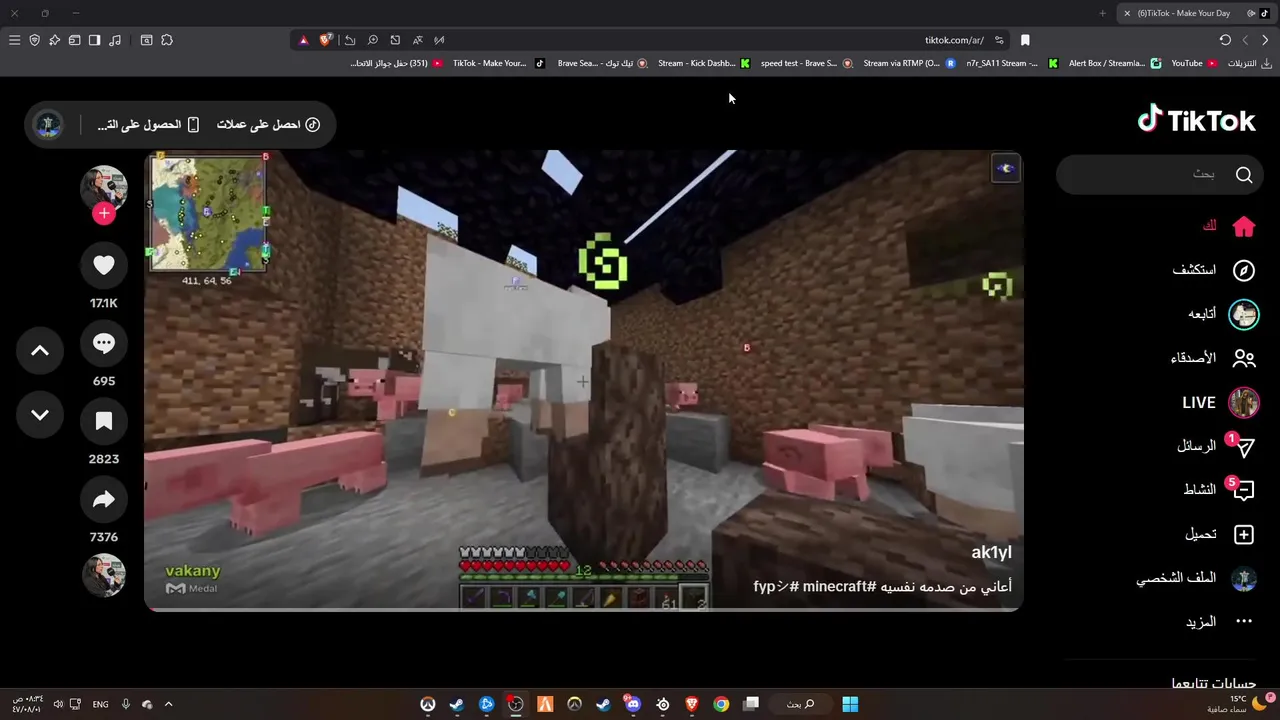Open Profile (الملف الشخصي) in the sidebar
Image resolution: width=1280 pixels, height=720 pixels.
1196,578
